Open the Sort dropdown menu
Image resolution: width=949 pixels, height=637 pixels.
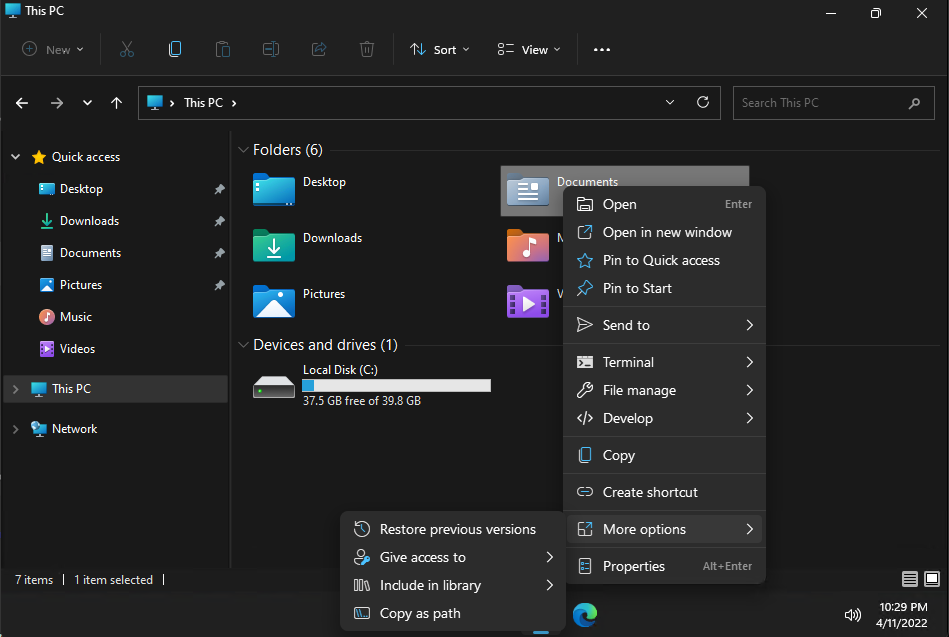pos(440,49)
